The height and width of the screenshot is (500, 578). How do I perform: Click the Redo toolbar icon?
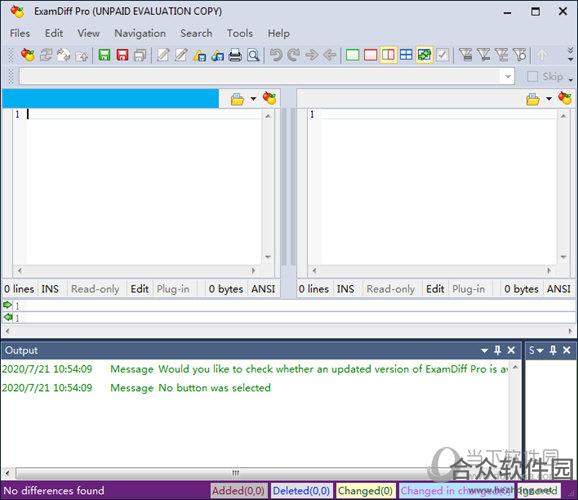coord(294,55)
